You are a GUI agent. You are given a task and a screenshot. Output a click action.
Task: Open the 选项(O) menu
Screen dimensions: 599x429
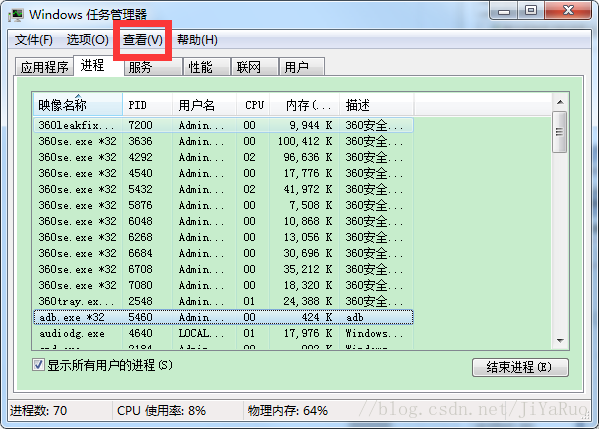(87, 40)
